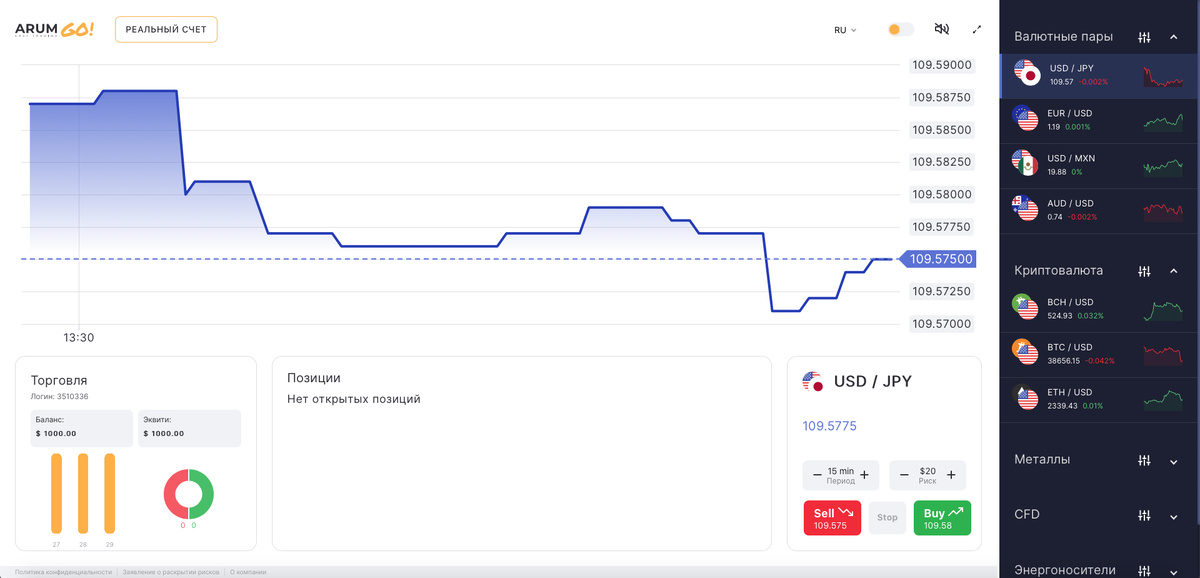Click the РЕАЛЬНЫЙ СЧЕТ button
Image resolution: width=1200 pixels, height=578 pixels.
pyautogui.click(x=165, y=29)
